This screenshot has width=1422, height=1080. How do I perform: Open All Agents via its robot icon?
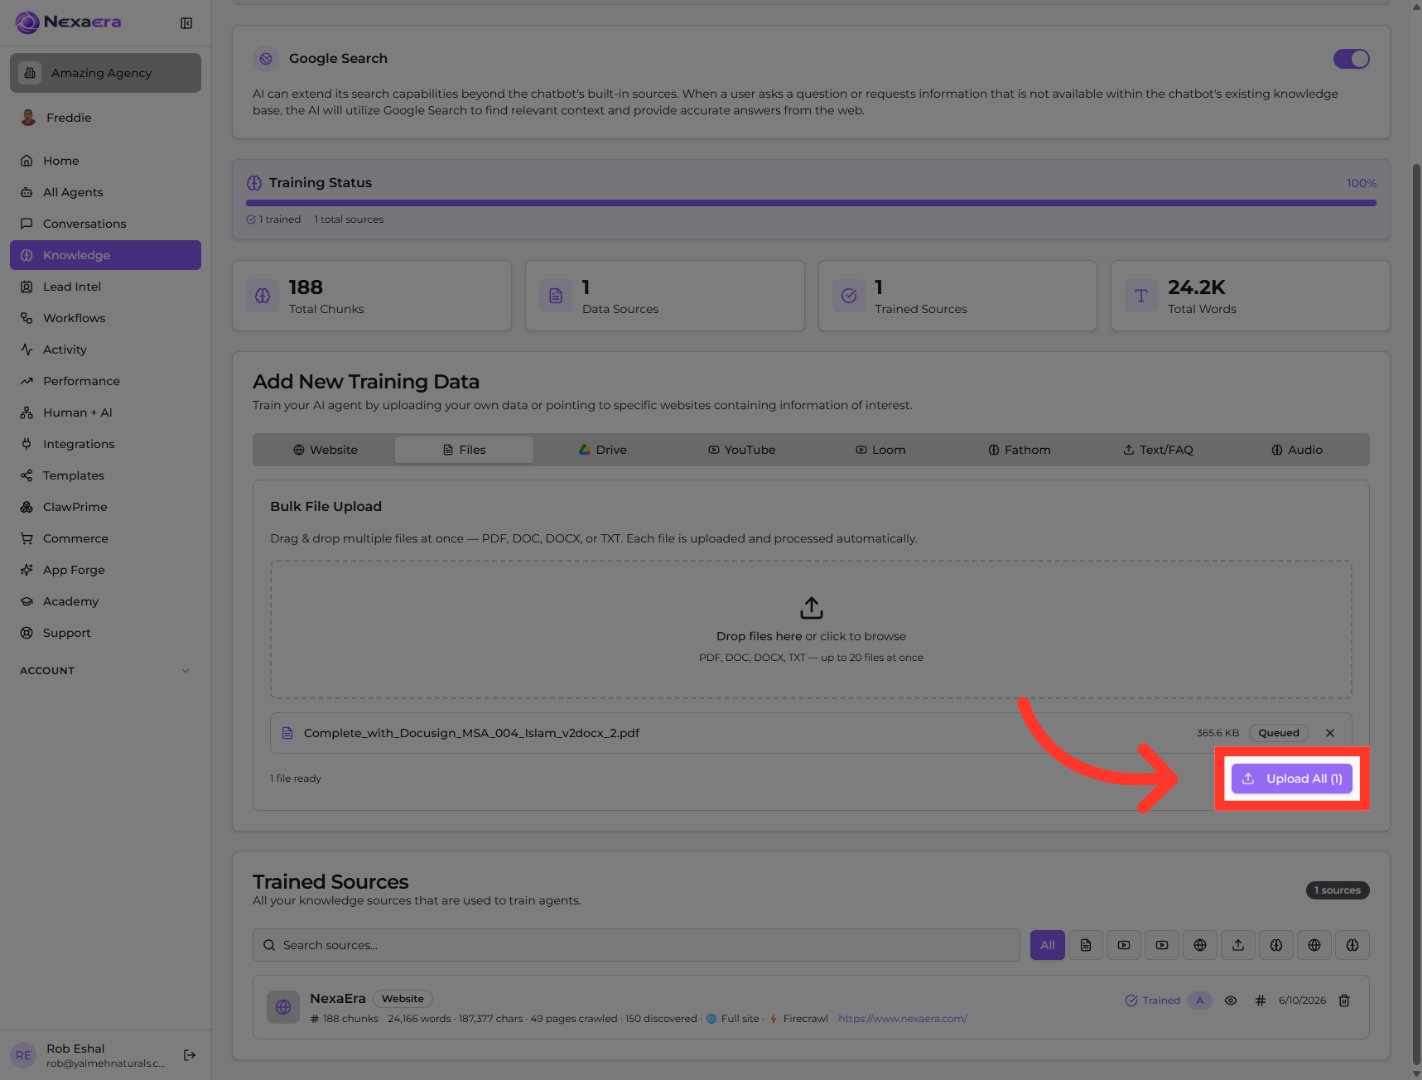[27, 192]
